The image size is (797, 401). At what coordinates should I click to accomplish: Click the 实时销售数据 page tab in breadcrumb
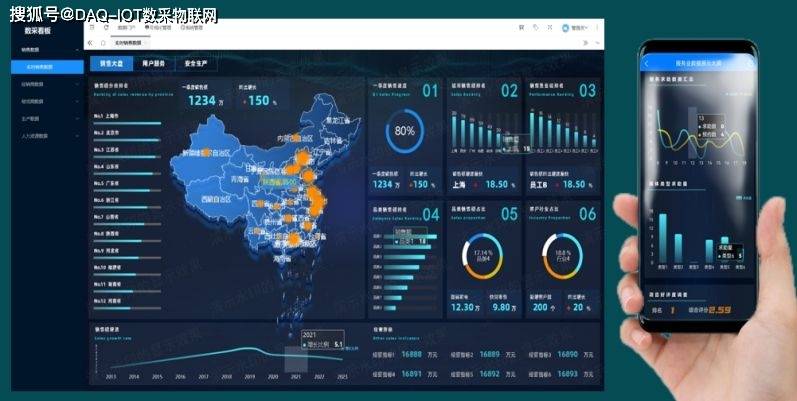coord(129,43)
